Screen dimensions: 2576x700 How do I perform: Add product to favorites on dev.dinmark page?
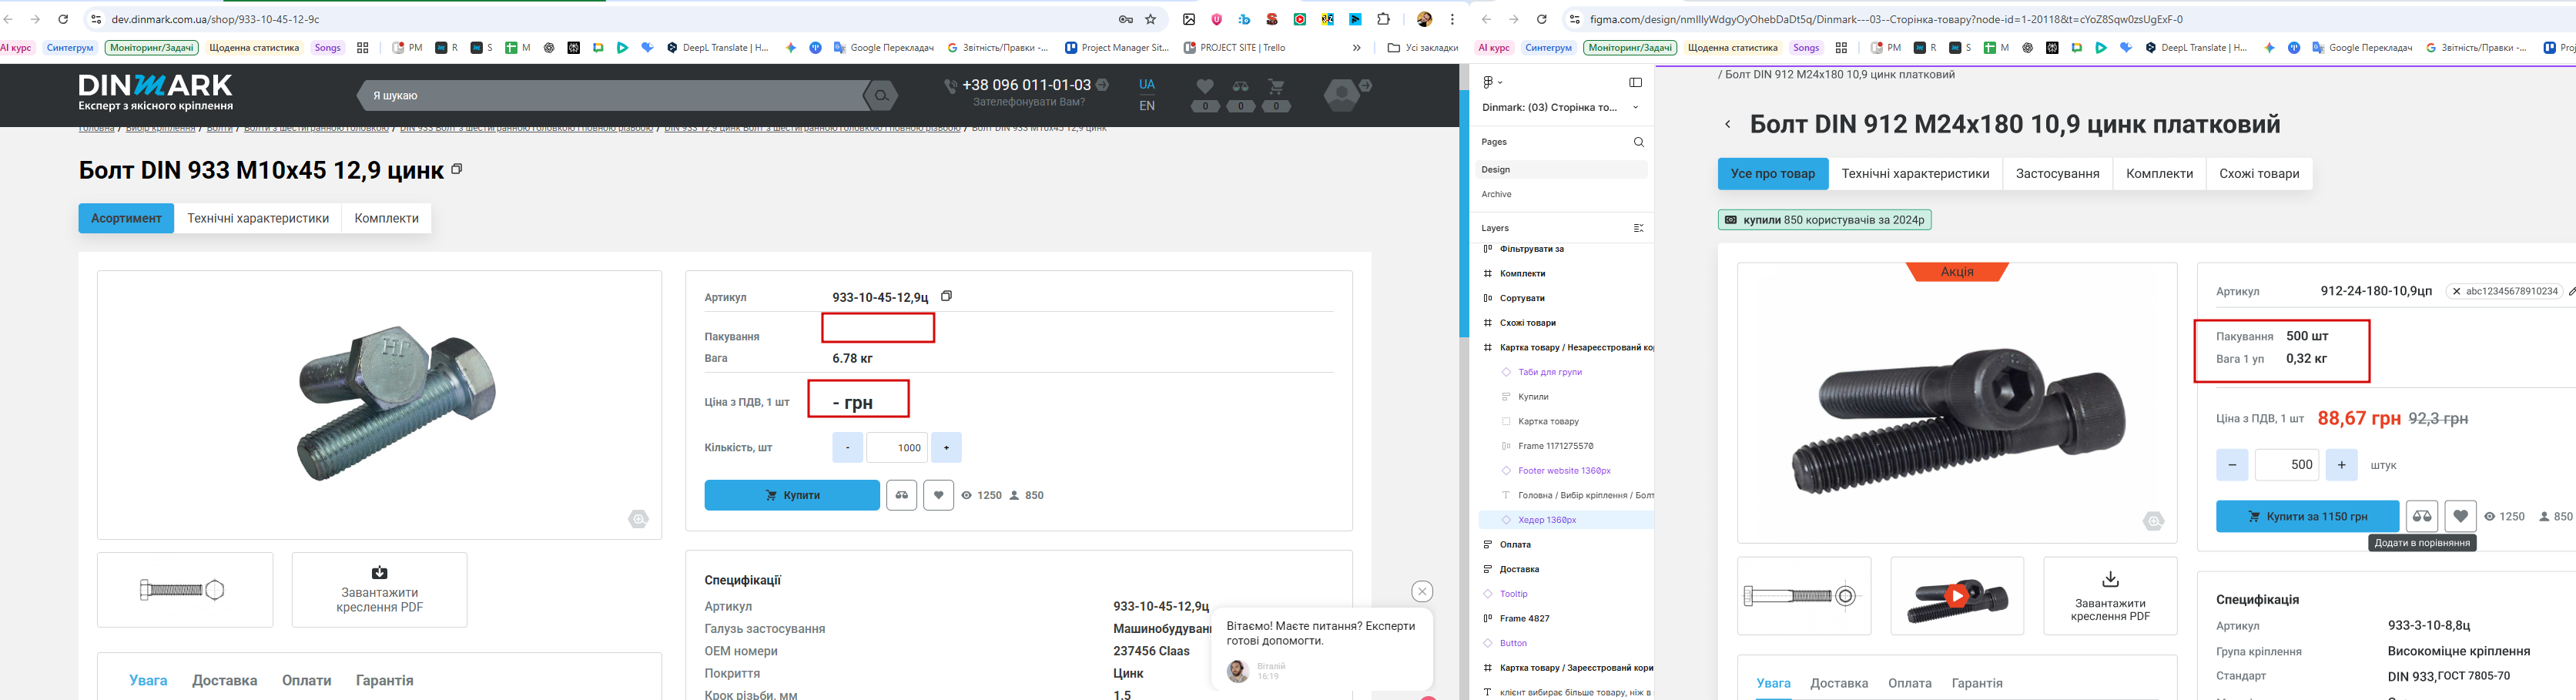[938, 495]
